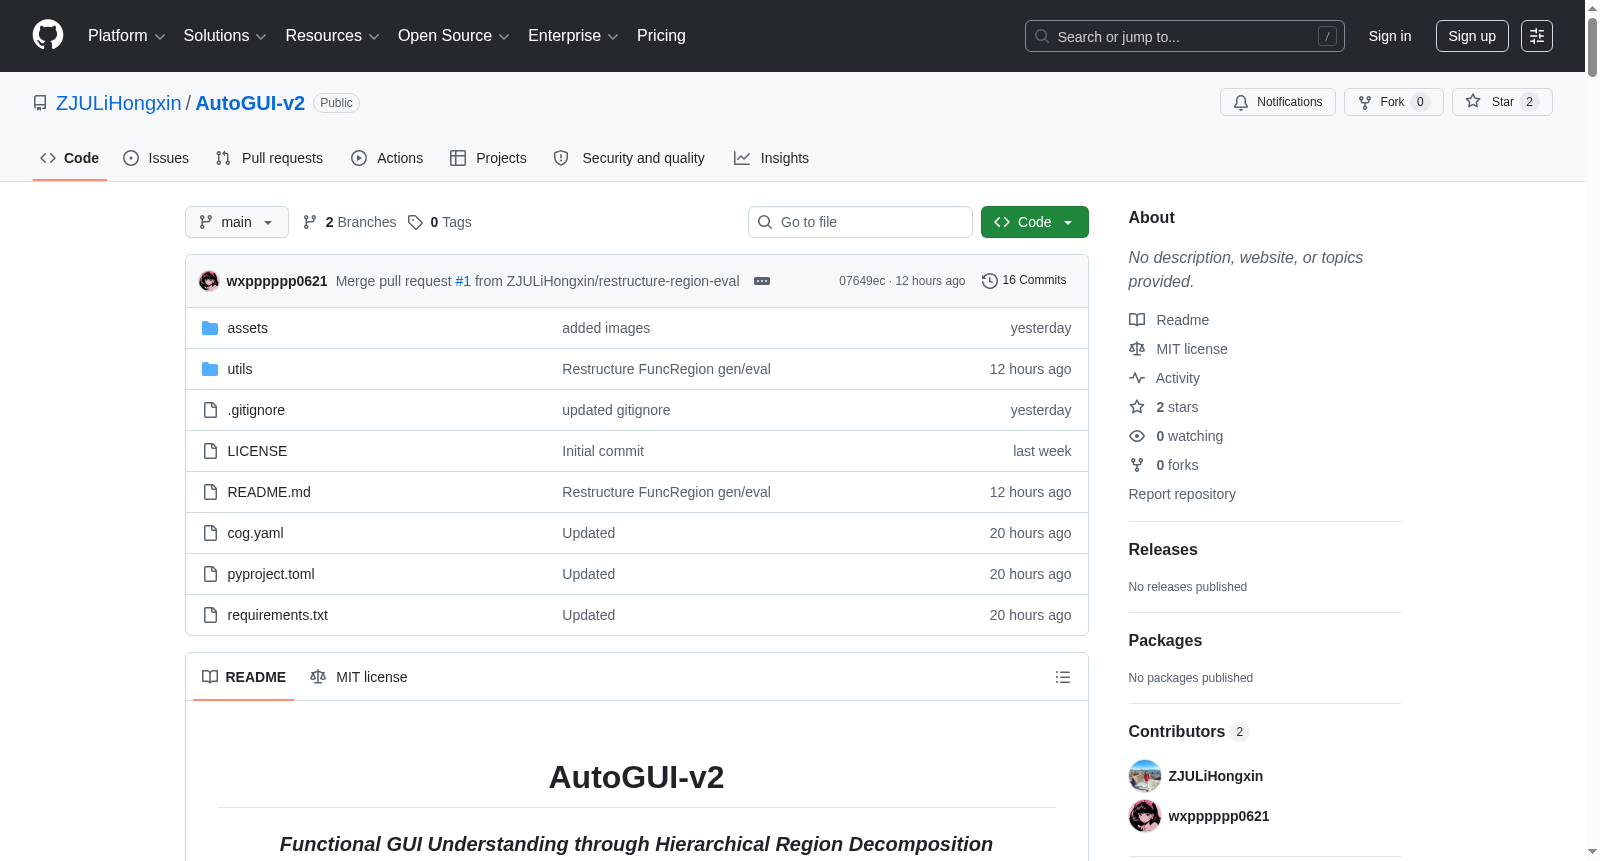Click the README.md file icon
This screenshot has width=1600, height=861.
[x=210, y=492]
